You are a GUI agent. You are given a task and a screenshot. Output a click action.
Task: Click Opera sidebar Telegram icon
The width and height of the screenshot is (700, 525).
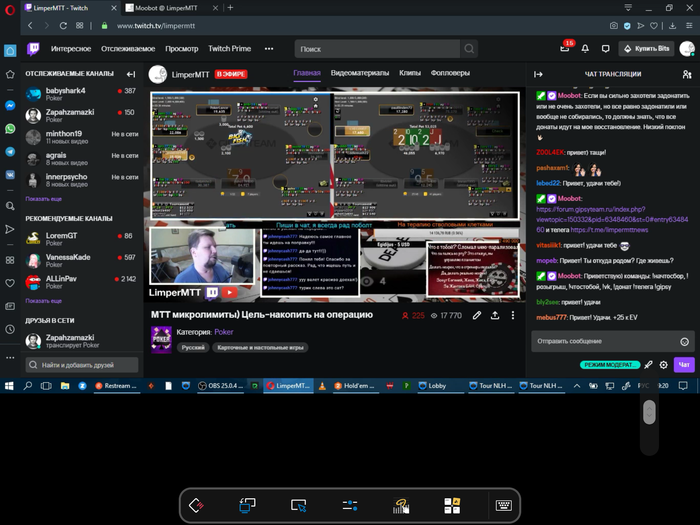[10, 152]
